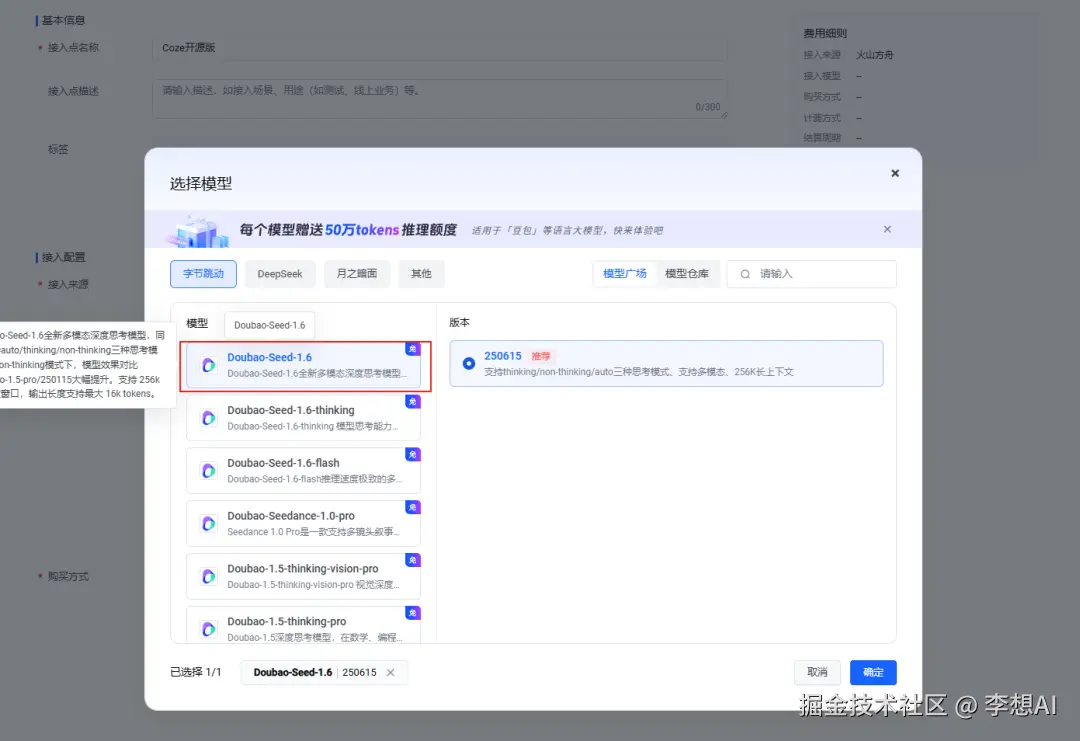Image resolution: width=1080 pixels, height=741 pixels.
Task: Click the free badge on Doubao-1.5-thinking-vision-pro card
Action: [x=413, y=560]
